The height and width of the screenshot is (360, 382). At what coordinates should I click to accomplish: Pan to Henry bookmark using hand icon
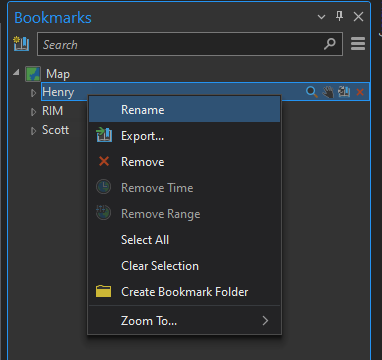click(x=328, y=92)
